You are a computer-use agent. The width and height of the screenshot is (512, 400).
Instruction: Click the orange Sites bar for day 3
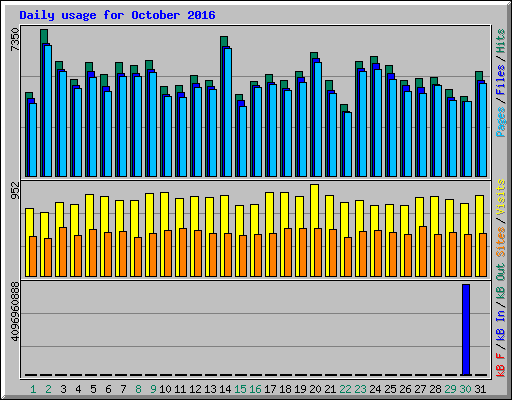pyautogui.click(x=63, y=252)
